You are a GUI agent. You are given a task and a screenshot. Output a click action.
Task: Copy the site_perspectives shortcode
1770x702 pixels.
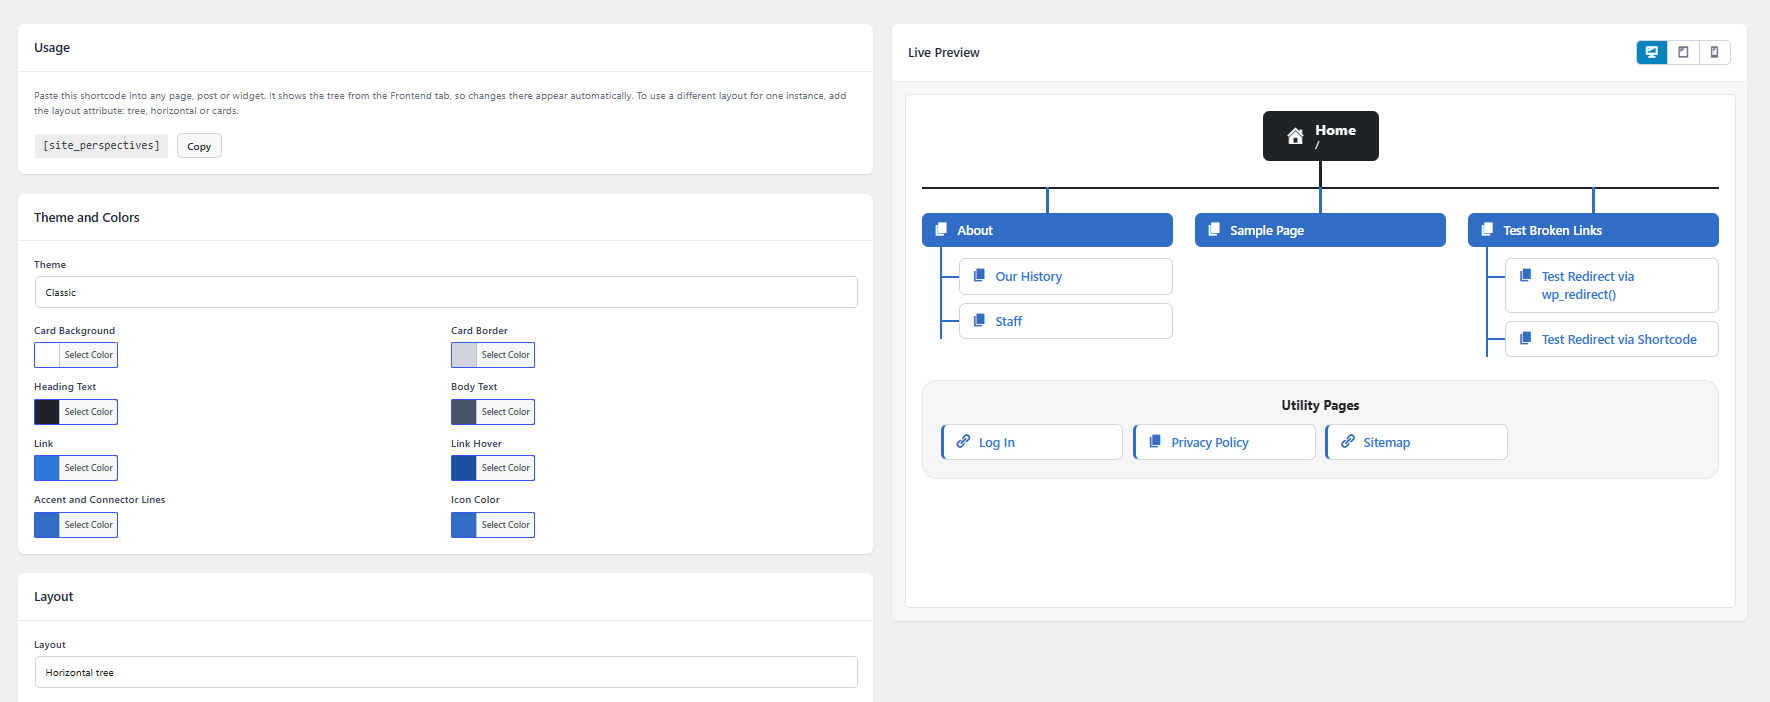tap(199, 146)
